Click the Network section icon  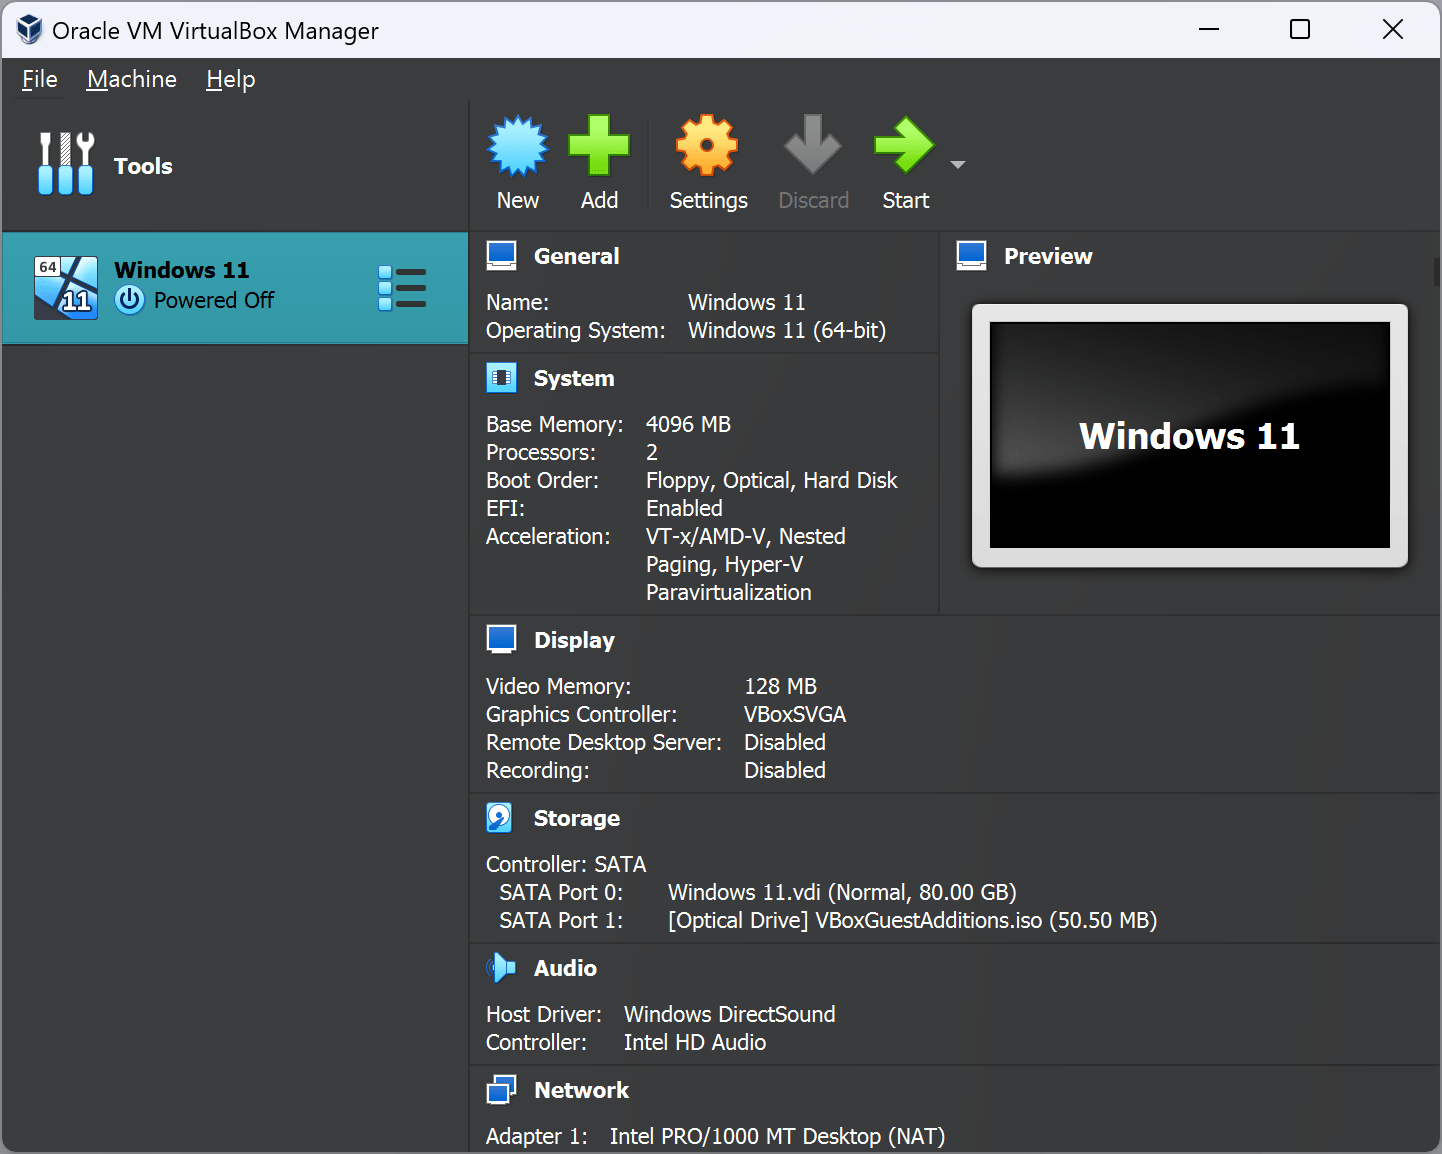click(502, 1090)
